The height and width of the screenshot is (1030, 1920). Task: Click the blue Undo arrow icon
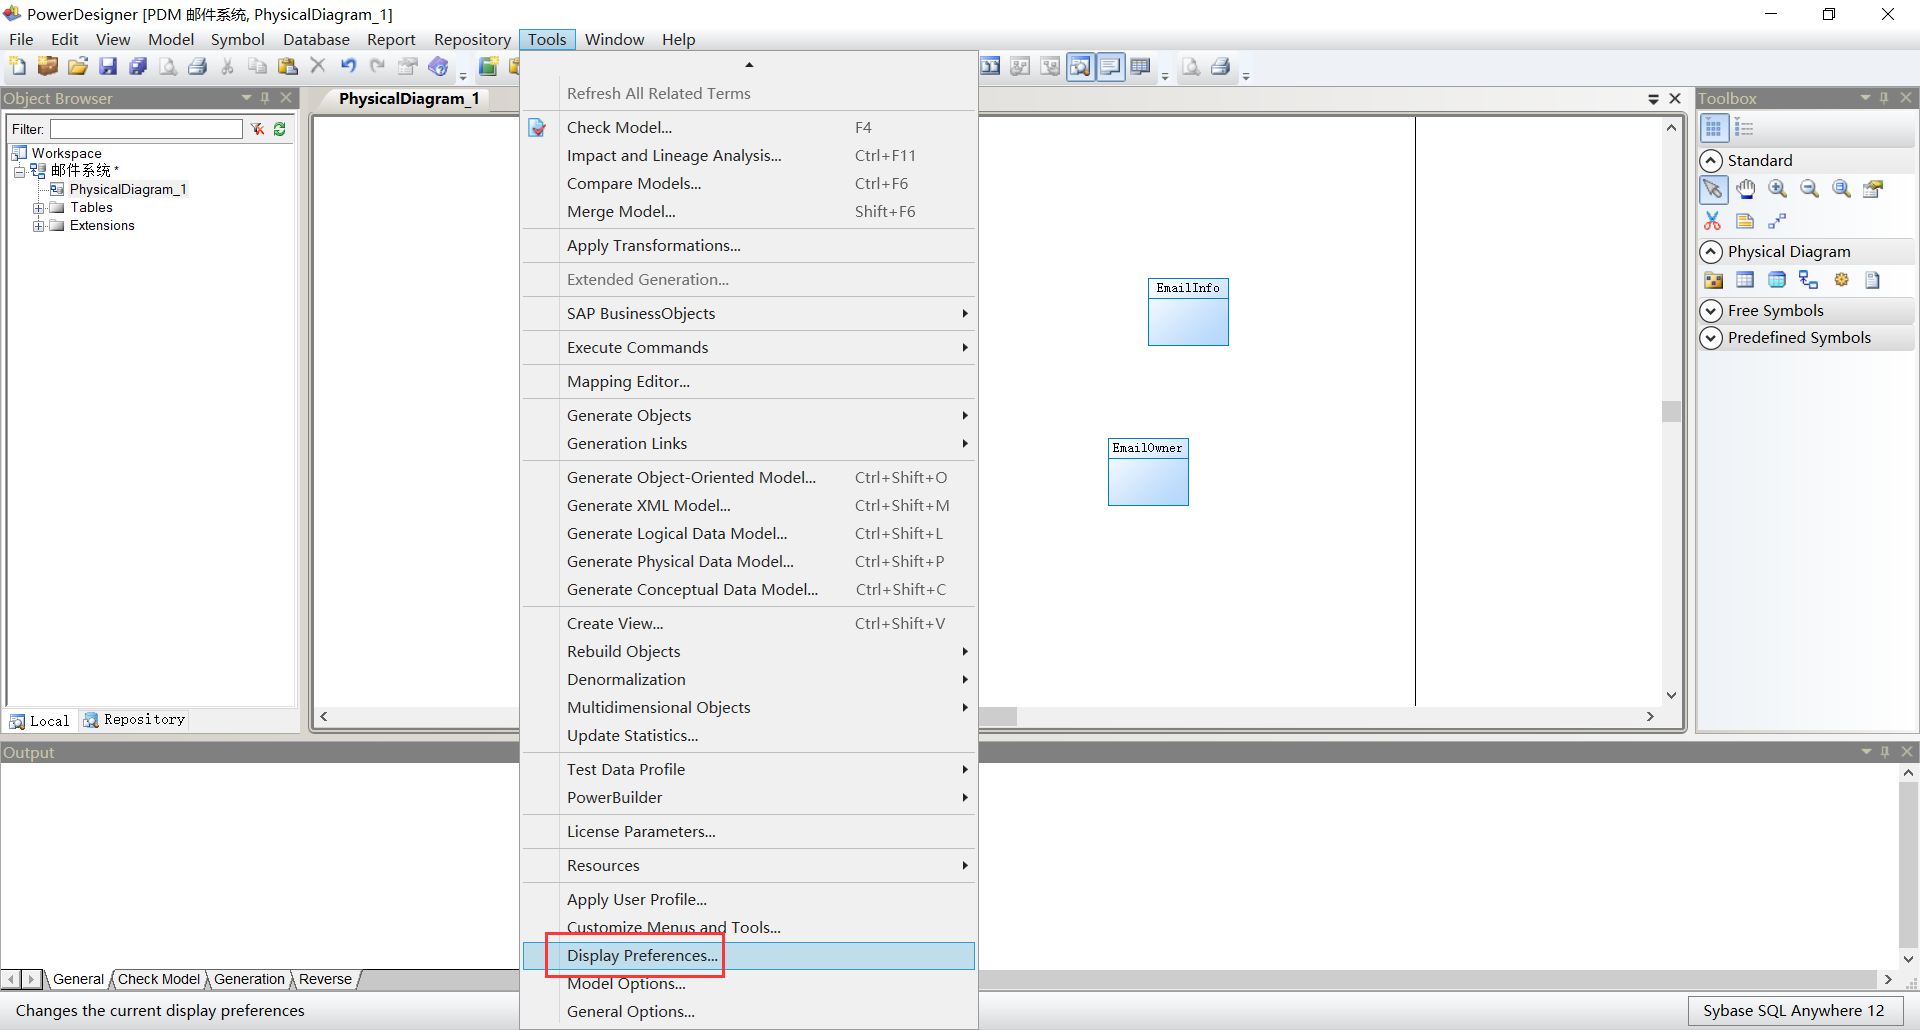point(348,67)
